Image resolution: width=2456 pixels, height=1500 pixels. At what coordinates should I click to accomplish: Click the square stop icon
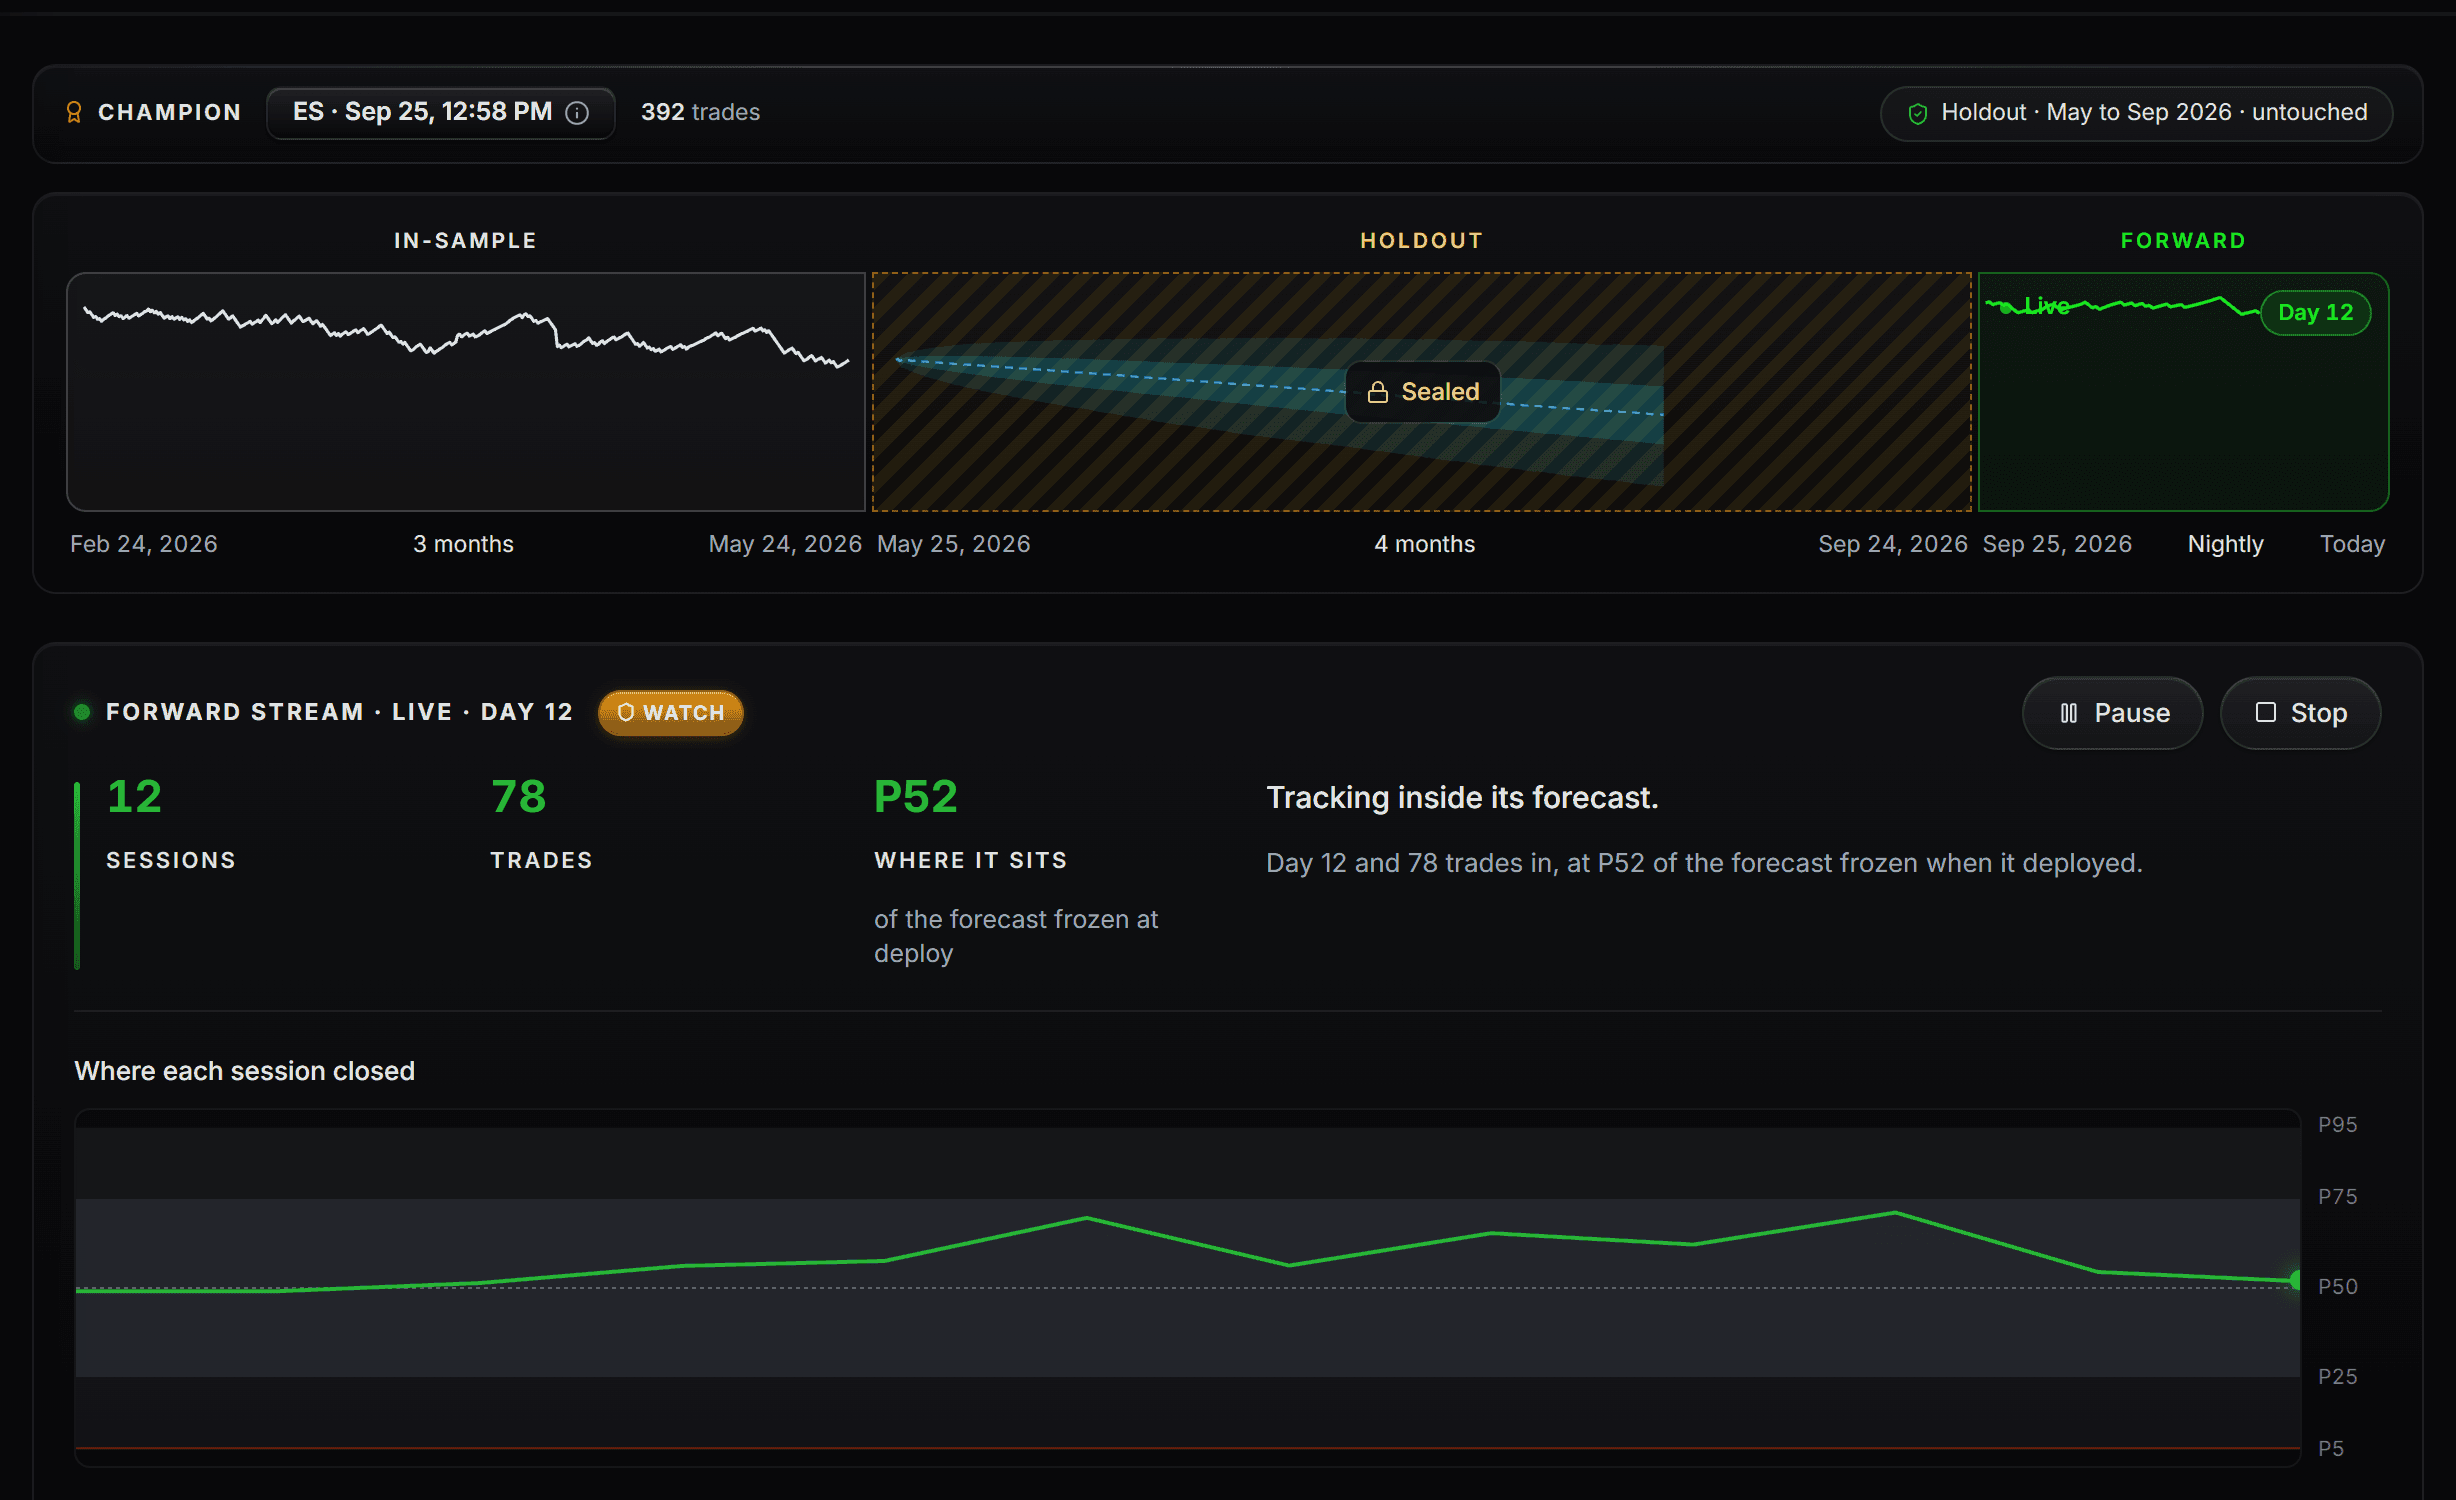(2265, 712)
